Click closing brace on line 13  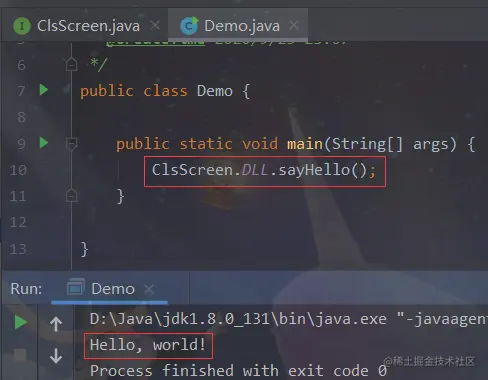84,249
